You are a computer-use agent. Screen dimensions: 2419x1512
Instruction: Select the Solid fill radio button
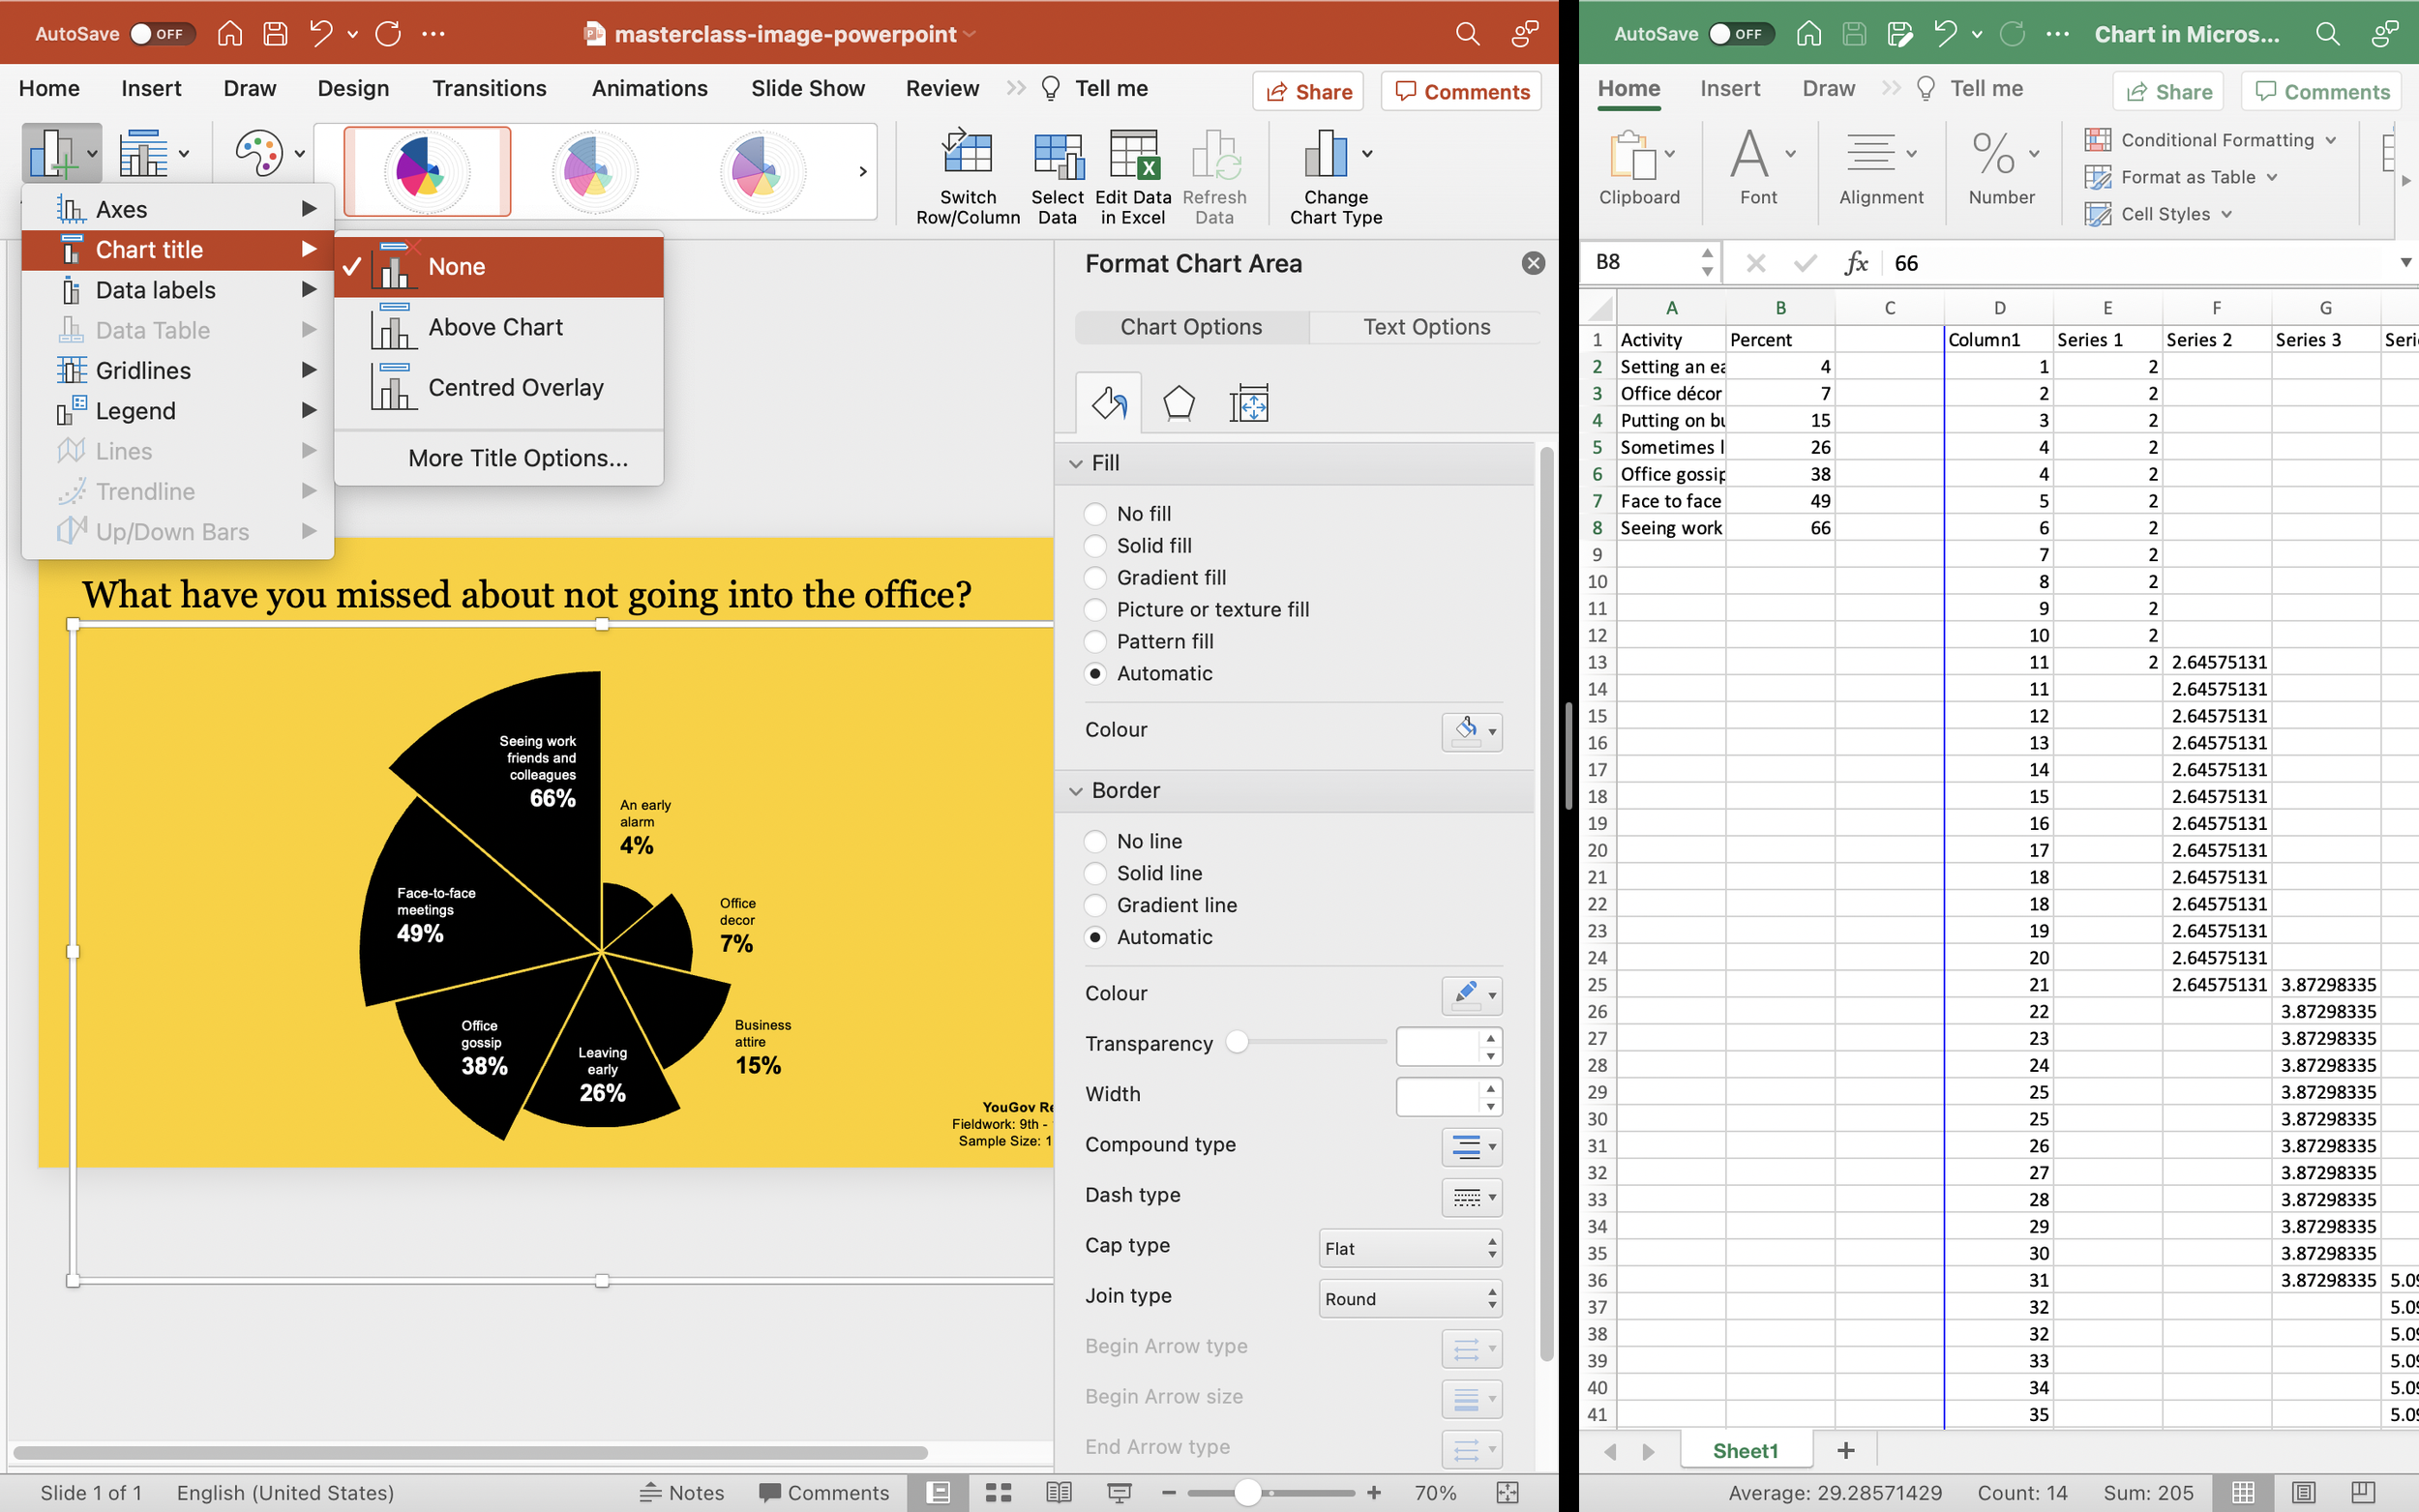1095,546
